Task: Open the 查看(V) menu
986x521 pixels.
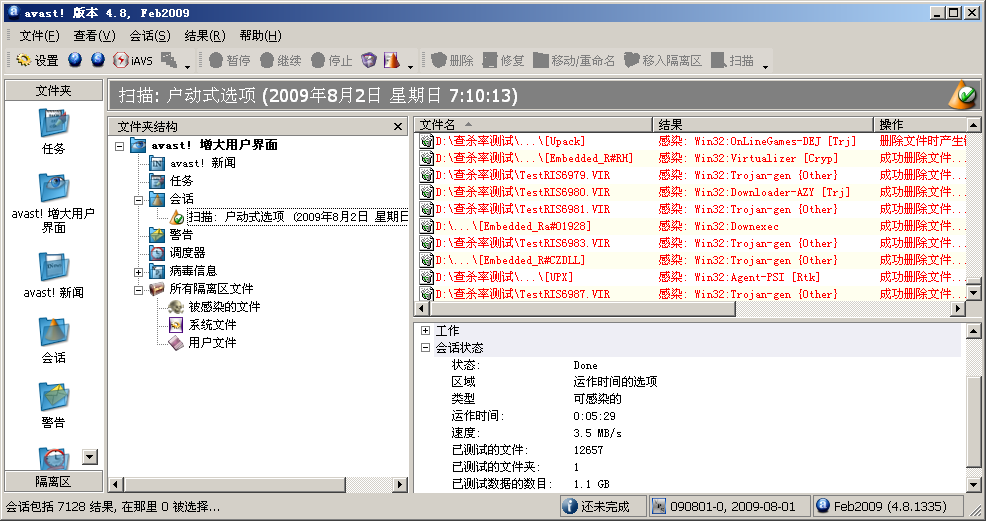Action: tap(94, 36)
